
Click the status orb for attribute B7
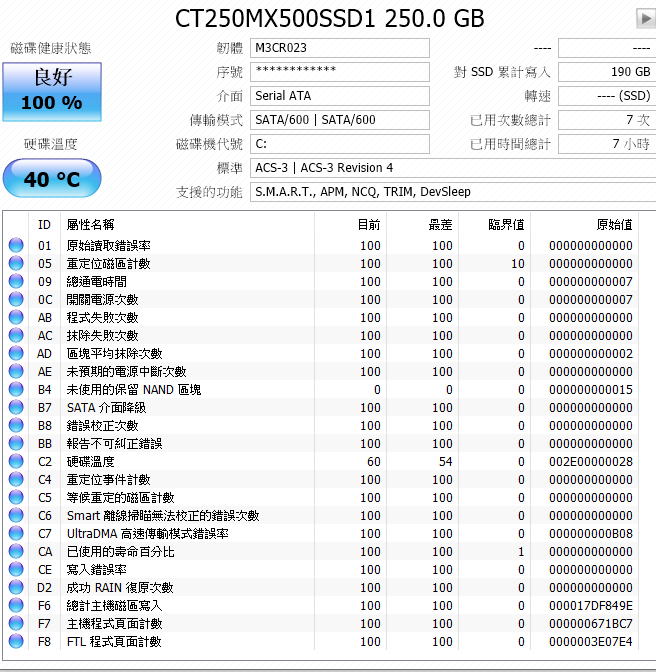click(16, 407)
